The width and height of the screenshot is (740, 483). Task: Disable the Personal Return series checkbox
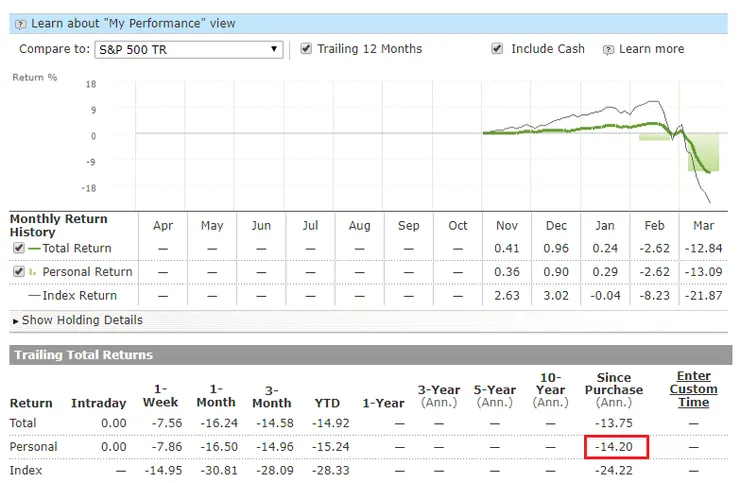18,272
